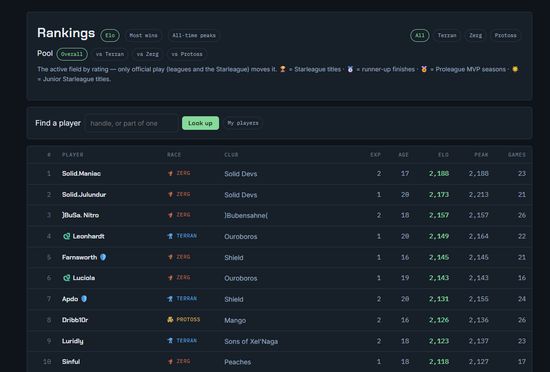Open player Farnsworth
The width and height of the screenshot is (550, 372).
[79, 257]
